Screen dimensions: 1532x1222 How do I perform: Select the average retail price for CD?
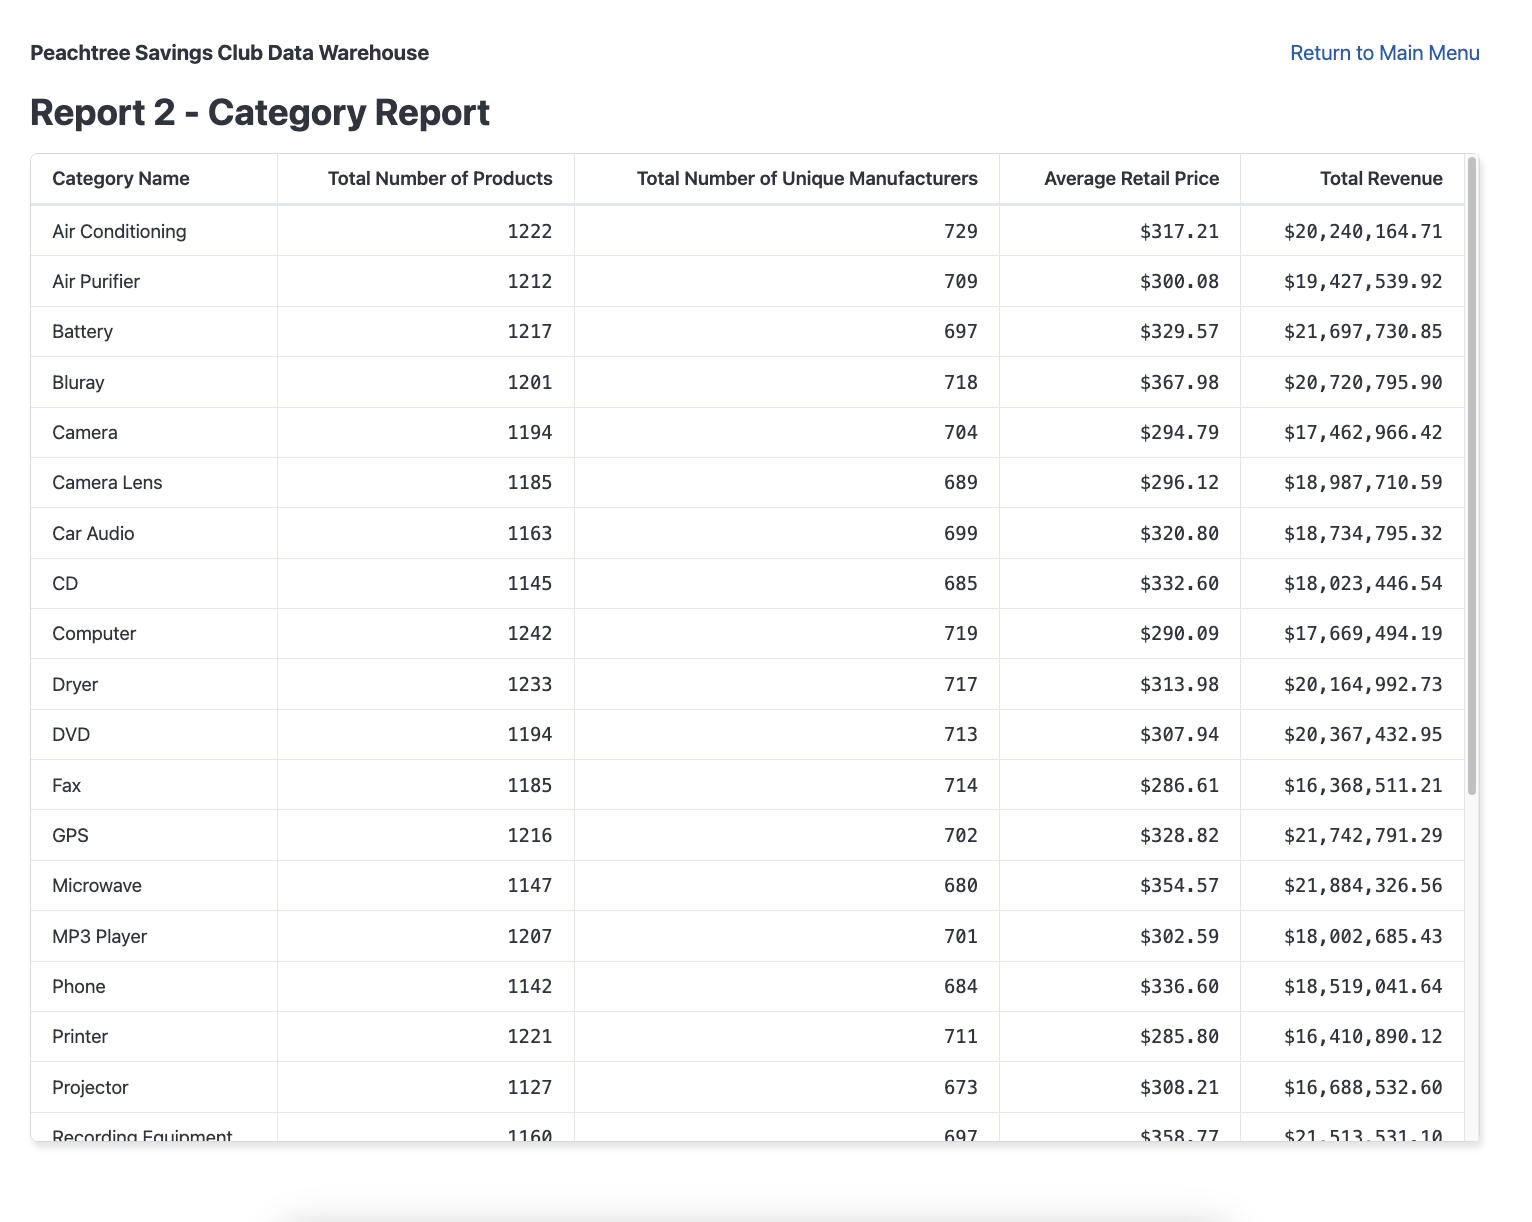click(x=1179, y=583)
